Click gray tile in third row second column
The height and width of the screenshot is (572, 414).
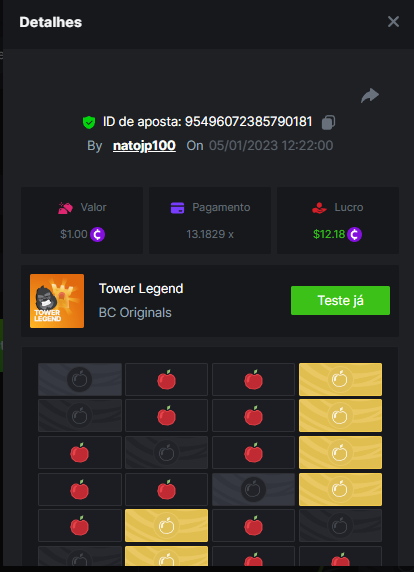click(166, 453)
